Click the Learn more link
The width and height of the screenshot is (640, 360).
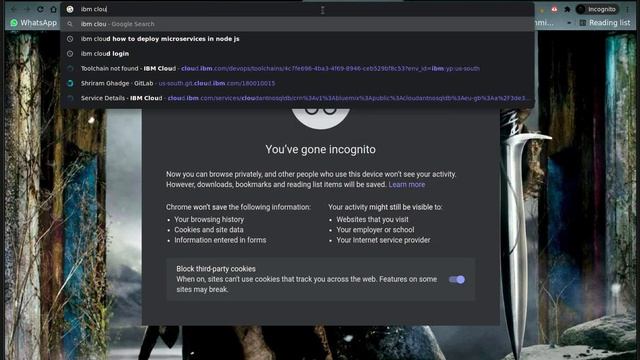tap(407, 184)
